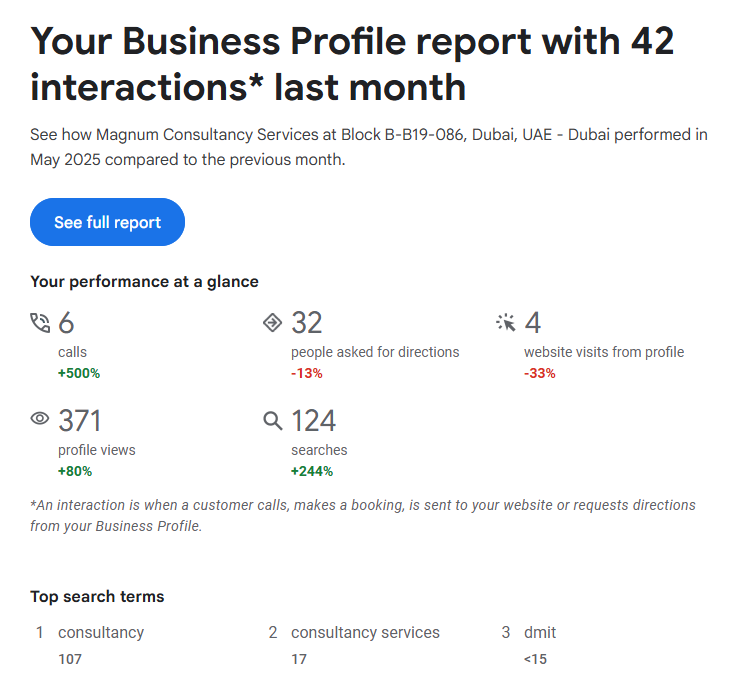Select the 'dmit' search term
Screen dimensions: 732x697
[540, 632]
